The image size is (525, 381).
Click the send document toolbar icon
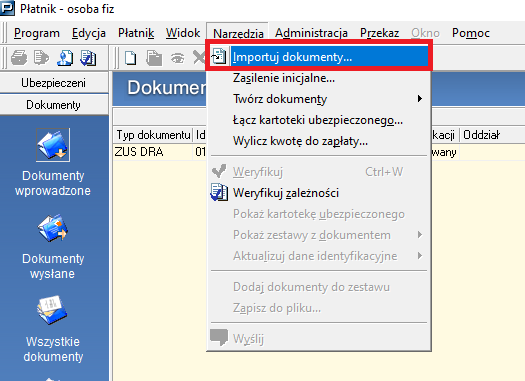coord(42,58)
